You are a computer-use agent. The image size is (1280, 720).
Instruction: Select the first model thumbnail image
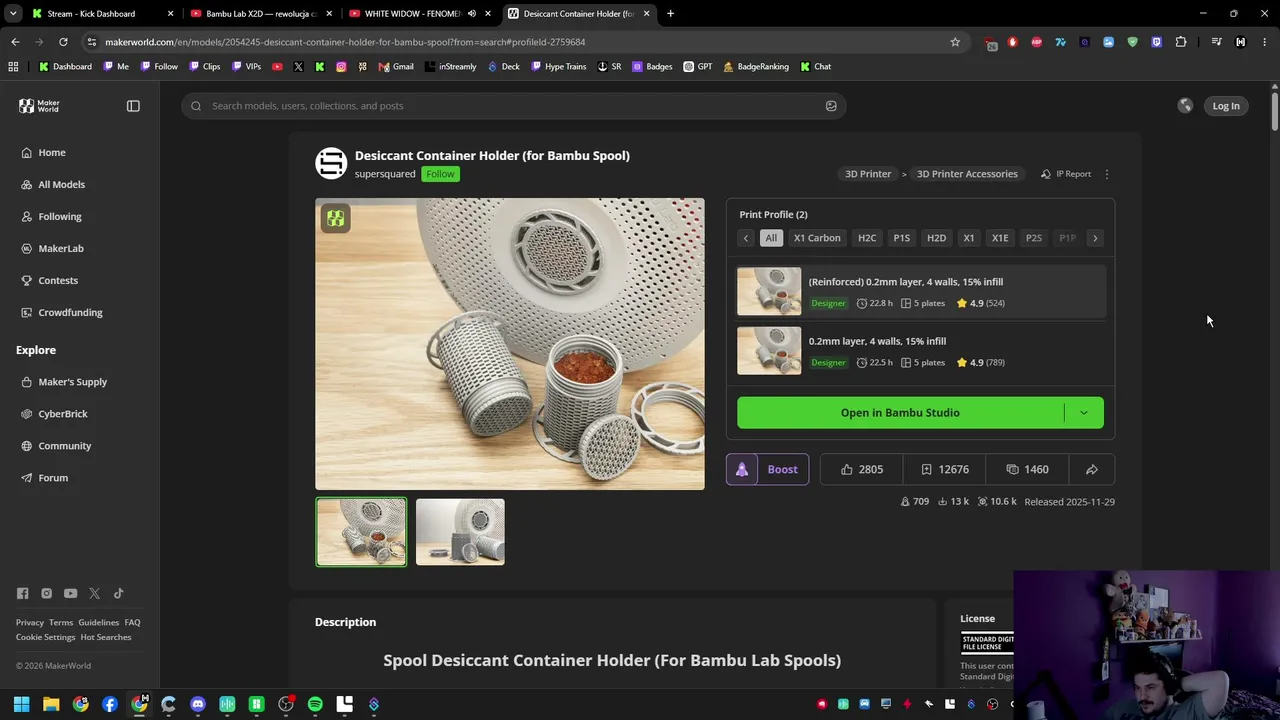click(x=361, y=532)
